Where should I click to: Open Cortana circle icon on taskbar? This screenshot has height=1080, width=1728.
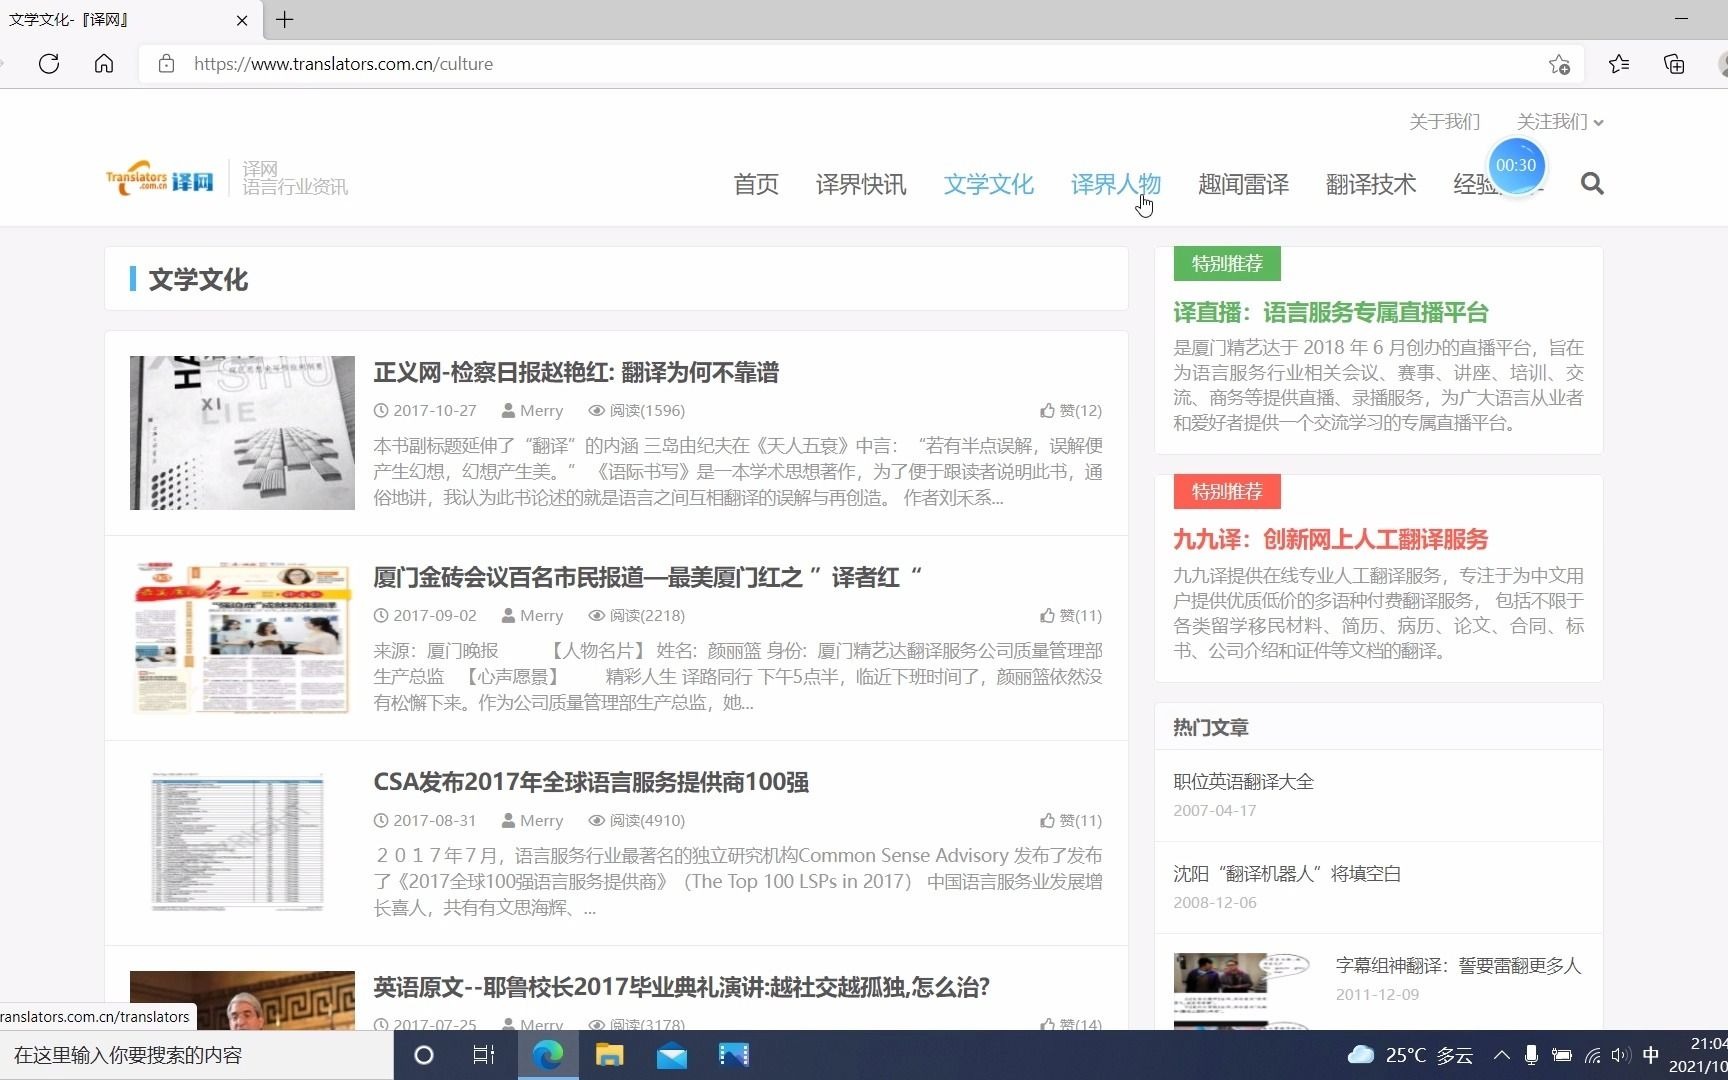(x=424, y=1055)
